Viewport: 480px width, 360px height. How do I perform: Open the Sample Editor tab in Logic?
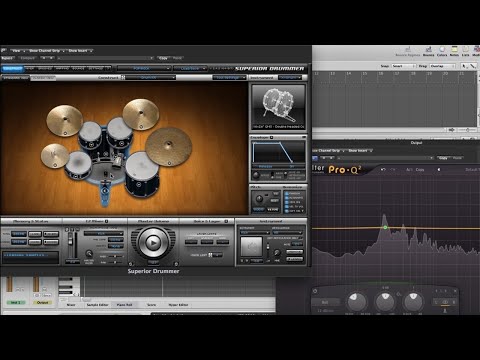[97, 305]
